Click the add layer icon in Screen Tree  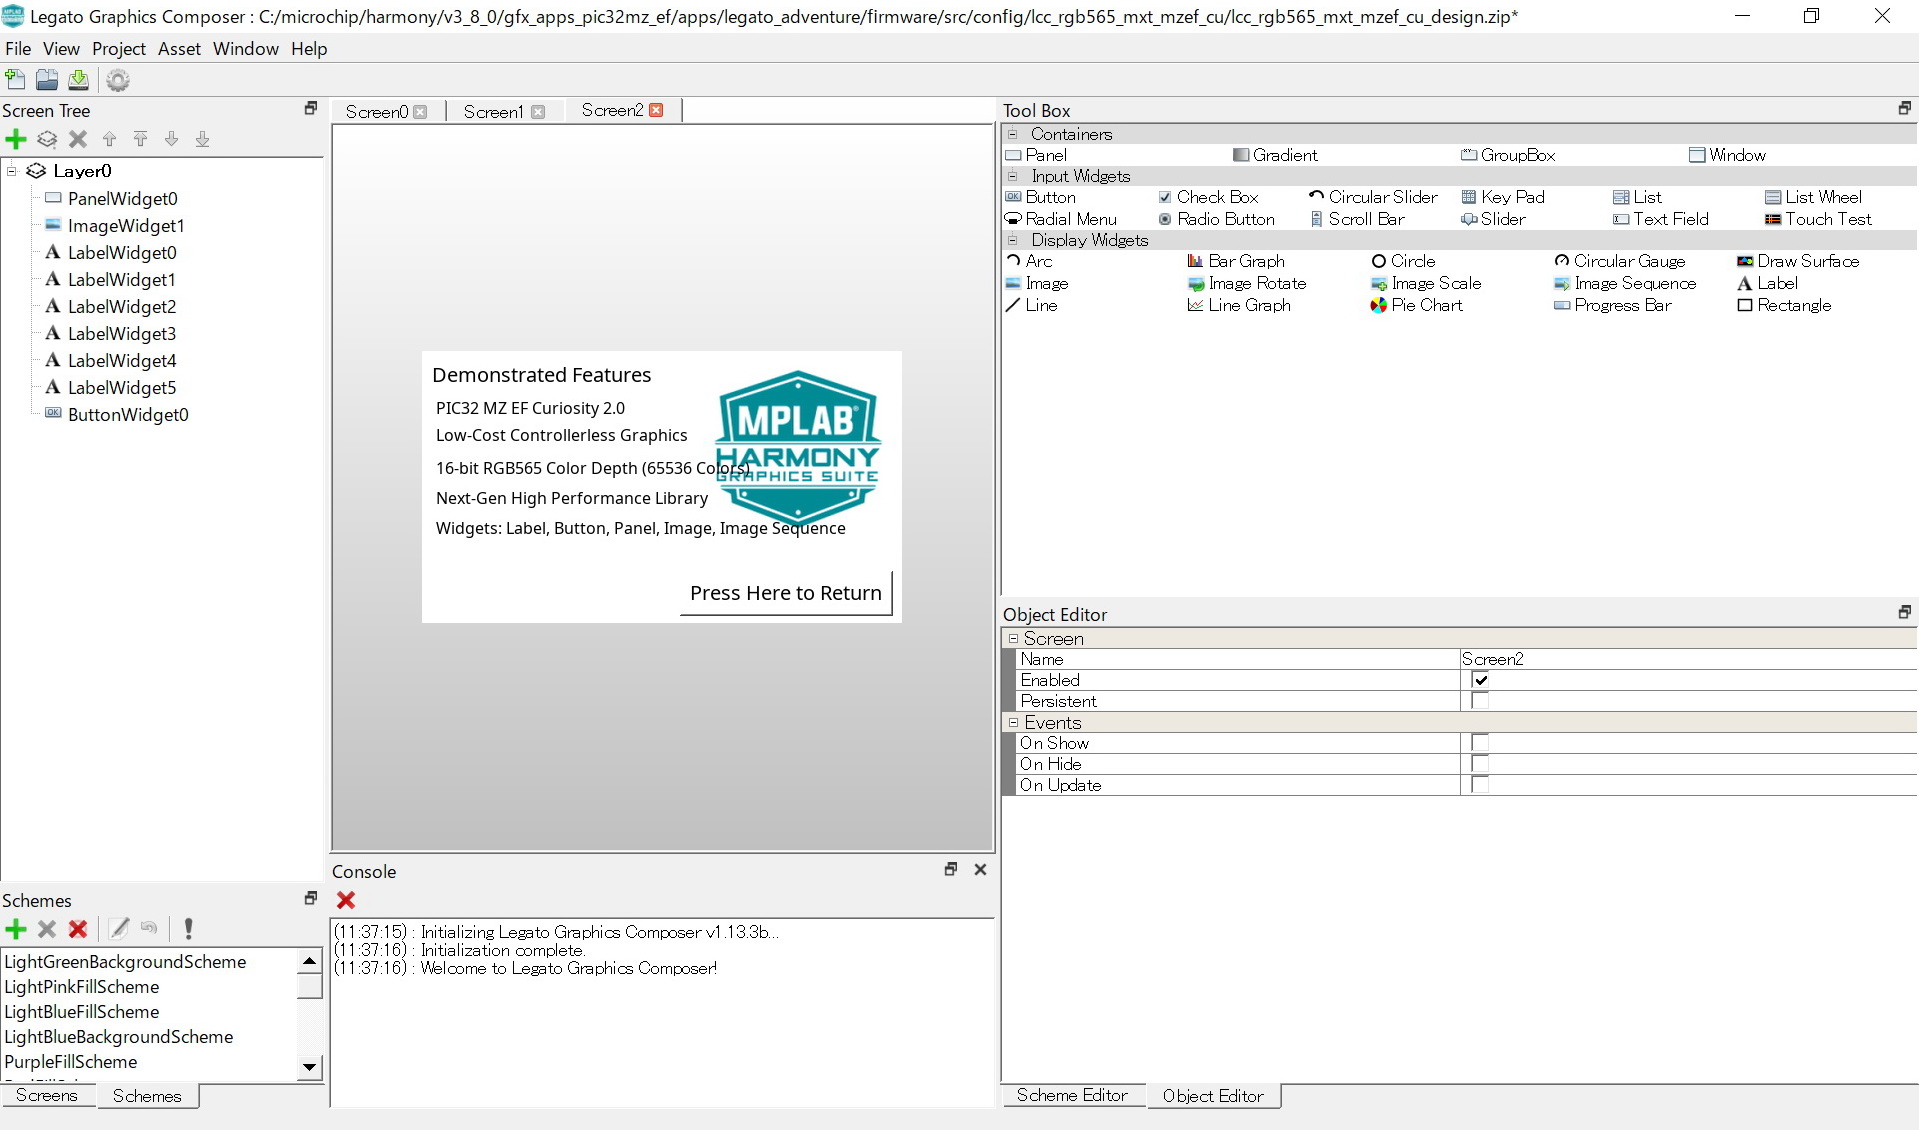(47, 139)
